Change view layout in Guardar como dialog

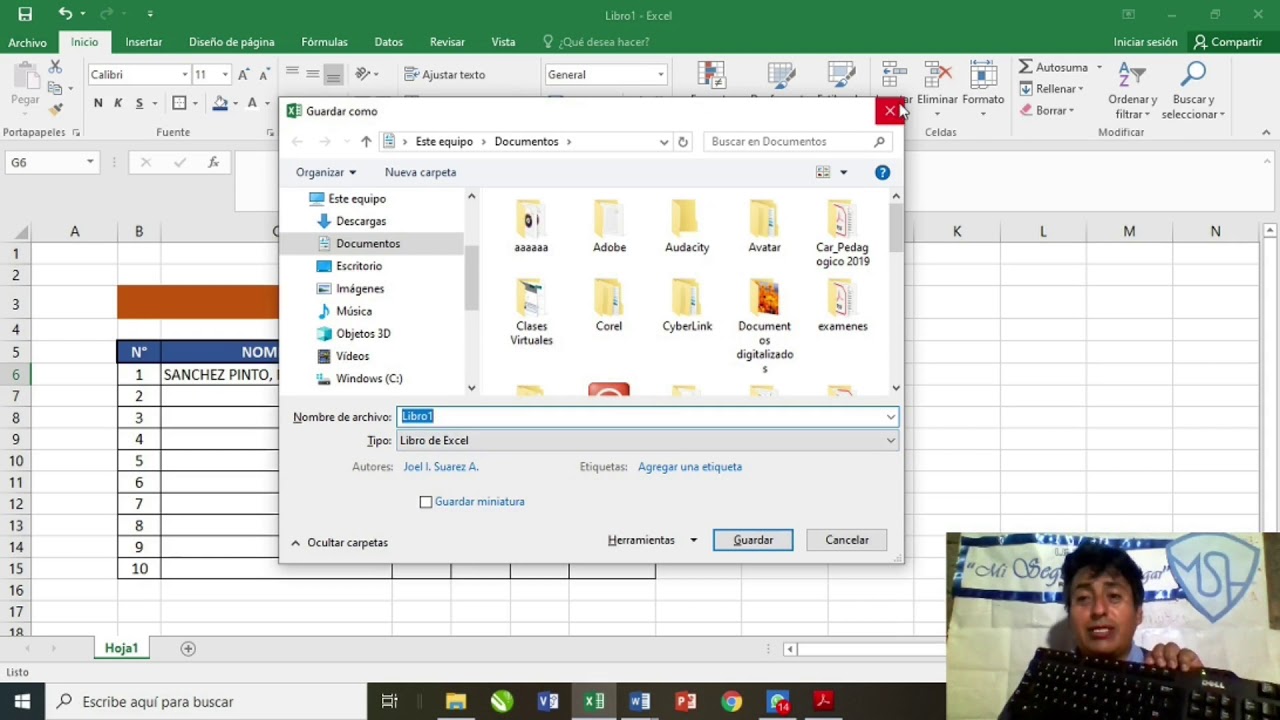pos(823,173)
